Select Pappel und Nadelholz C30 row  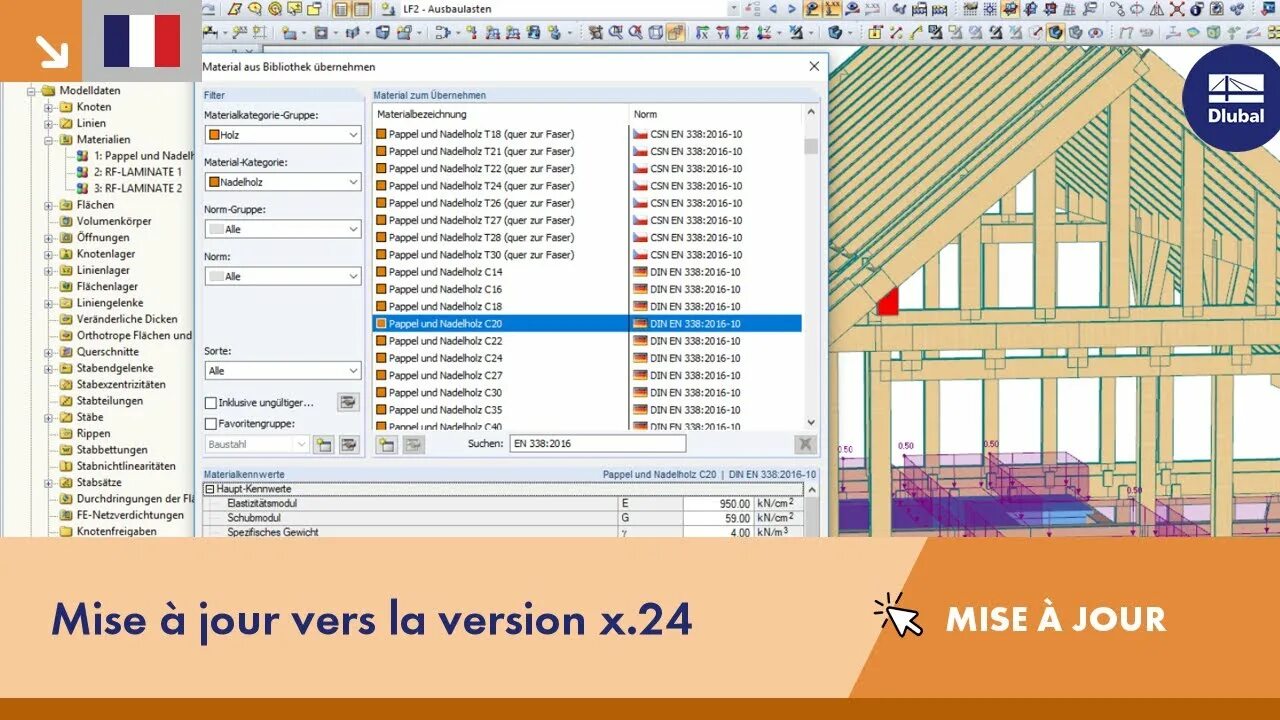[587, 393]
